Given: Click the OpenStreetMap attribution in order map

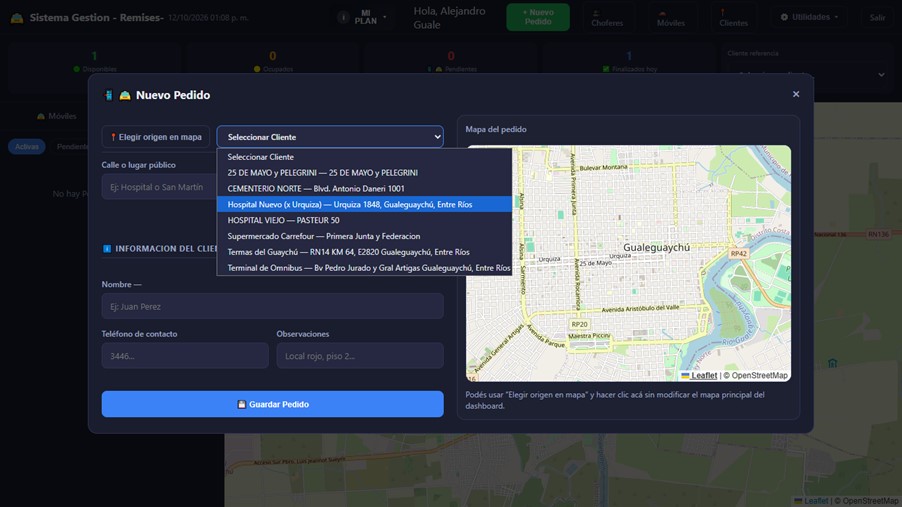Looking at the screenshot, I should click(x=759, y=375).
